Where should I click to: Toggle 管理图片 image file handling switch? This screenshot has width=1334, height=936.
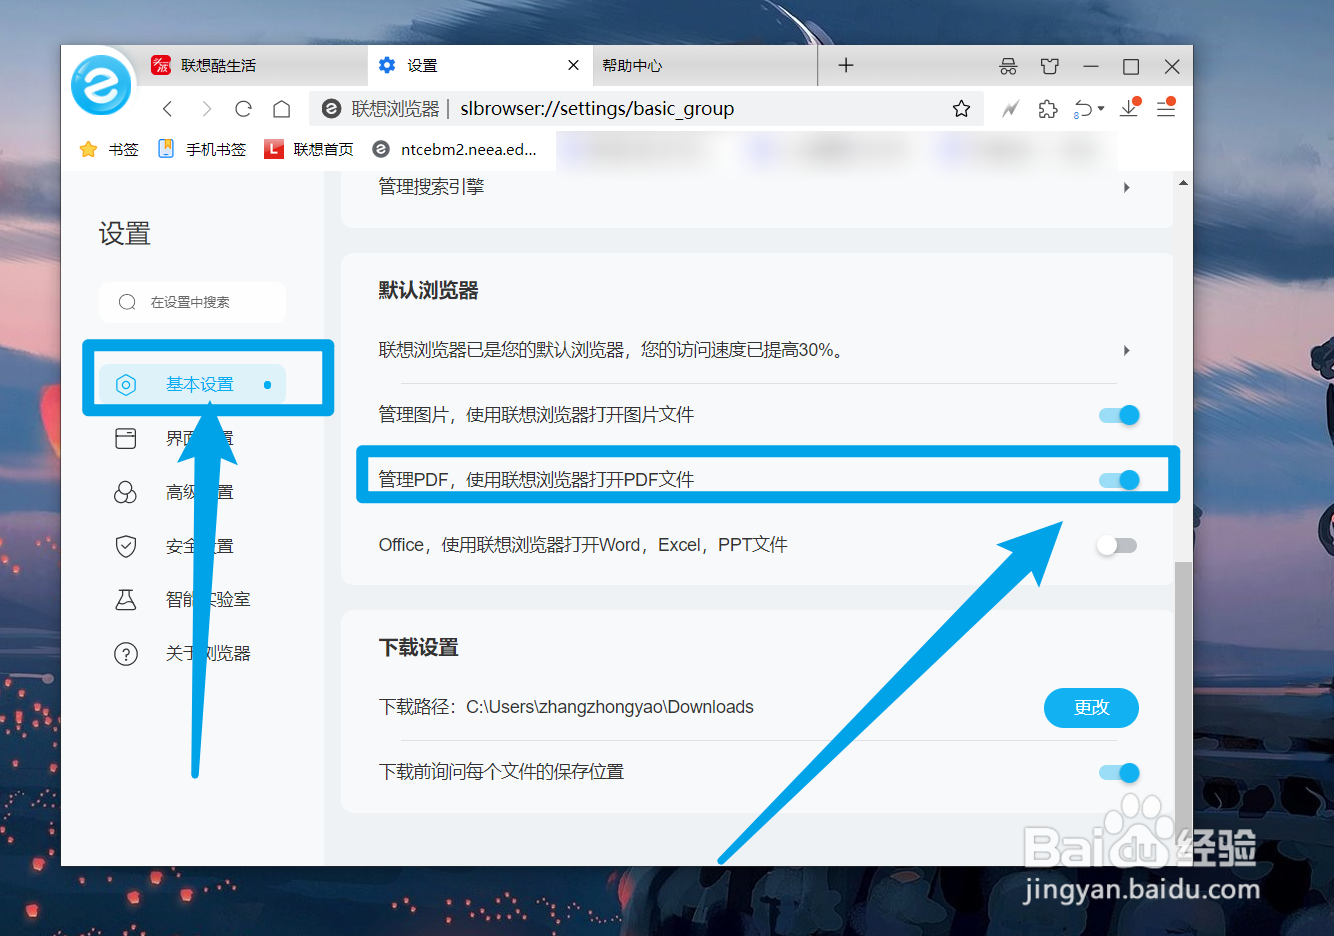tap(1119, 415)
